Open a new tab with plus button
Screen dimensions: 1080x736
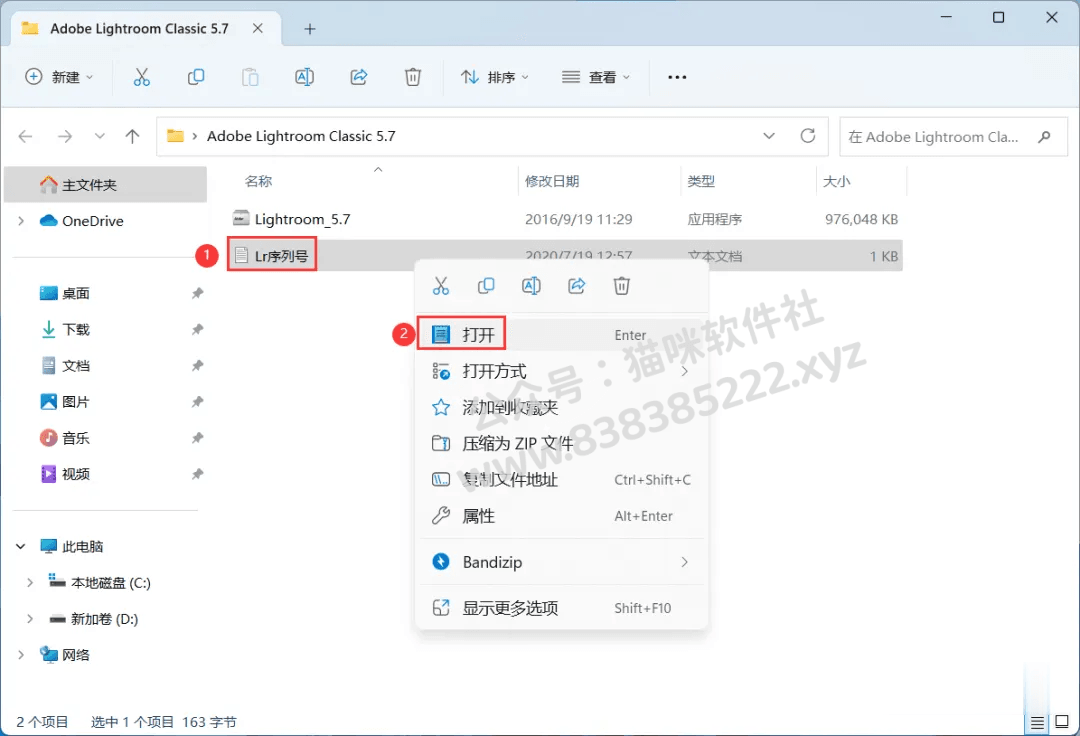310,29
